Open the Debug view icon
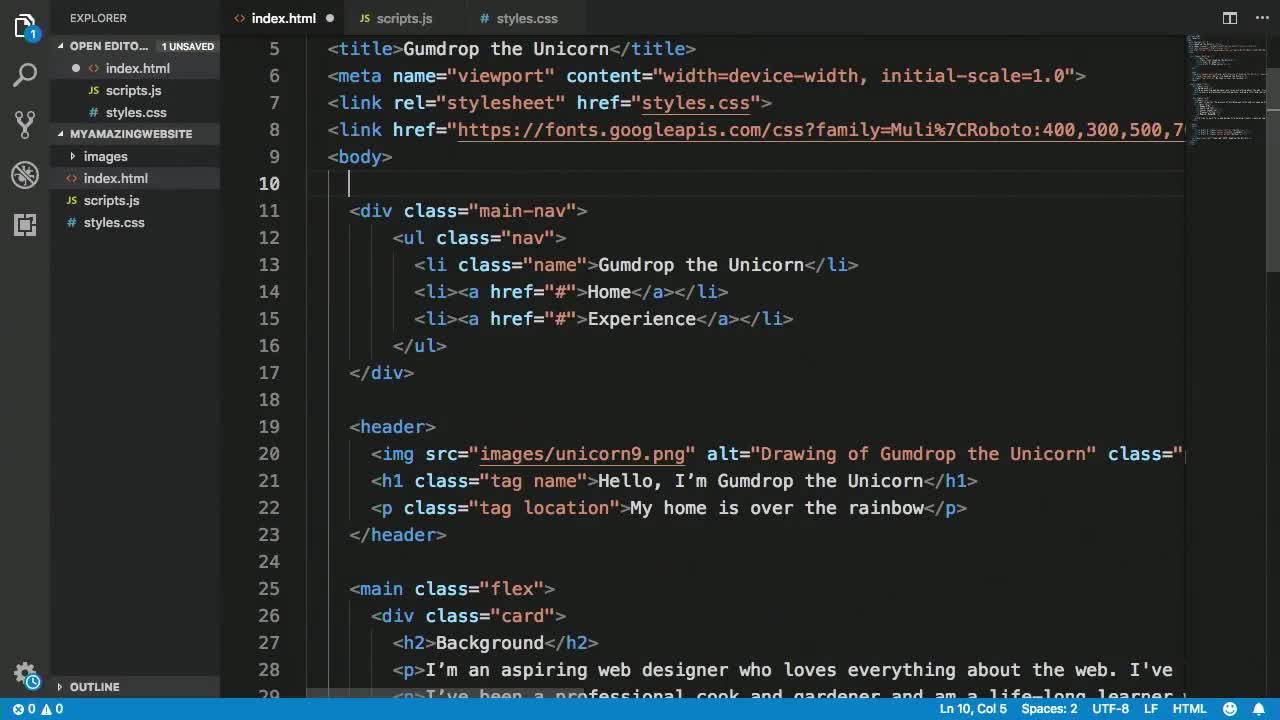1280x720 pixels. point(25,175)
